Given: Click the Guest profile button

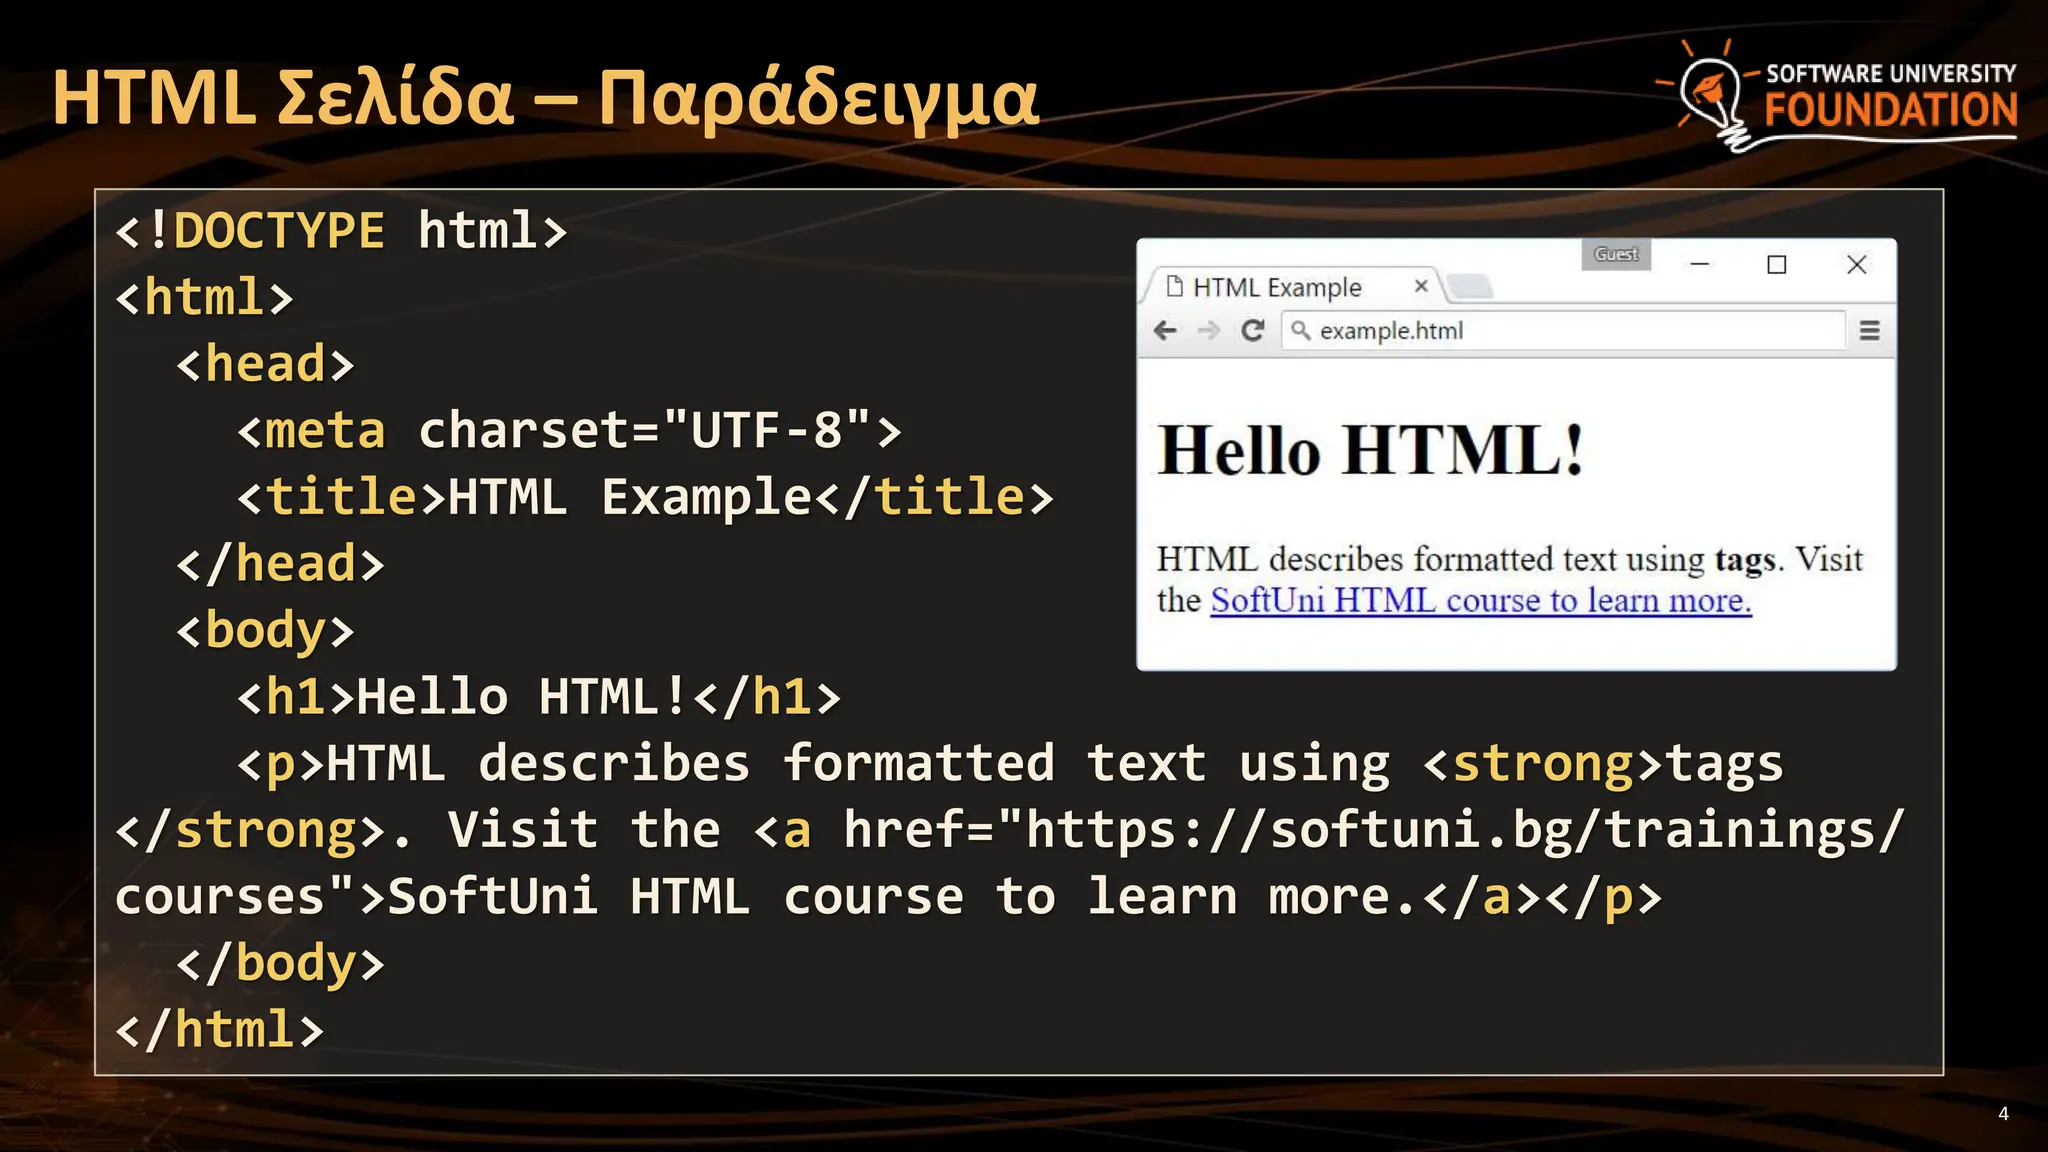Looking at the screenshot, I should [1616, 254].
